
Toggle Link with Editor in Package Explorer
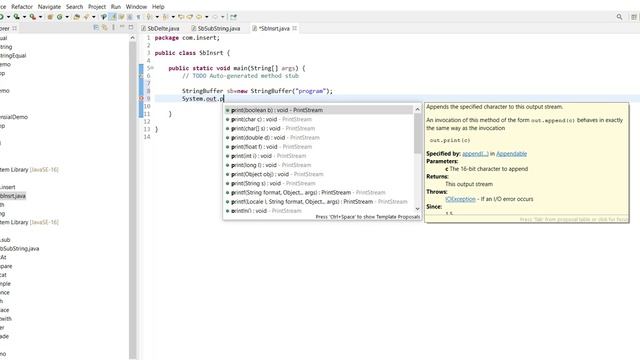tap(105, 27)
